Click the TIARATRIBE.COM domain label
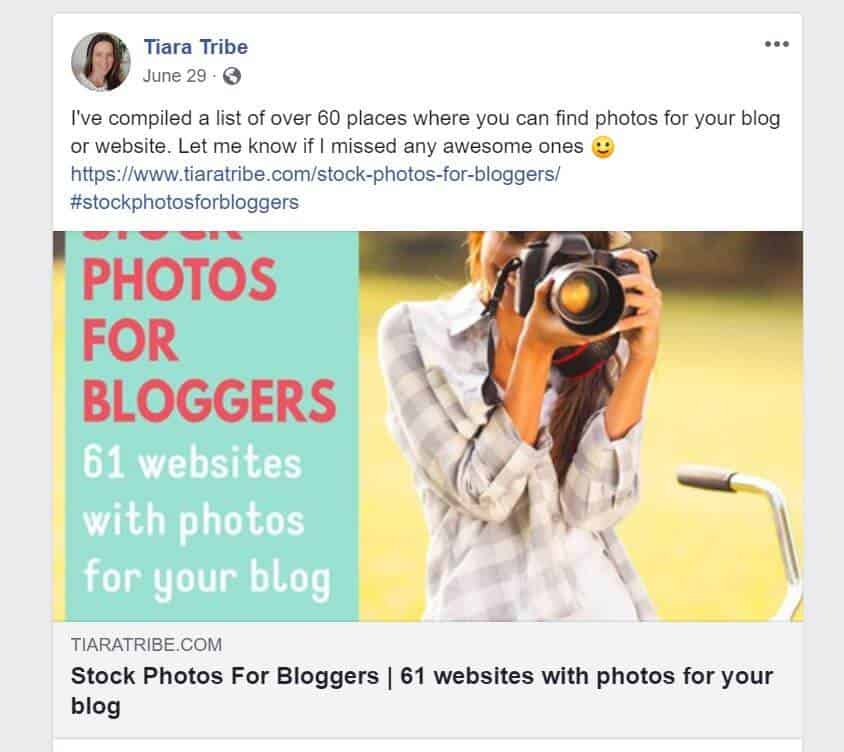844x752 pixels. click(146, 644)
